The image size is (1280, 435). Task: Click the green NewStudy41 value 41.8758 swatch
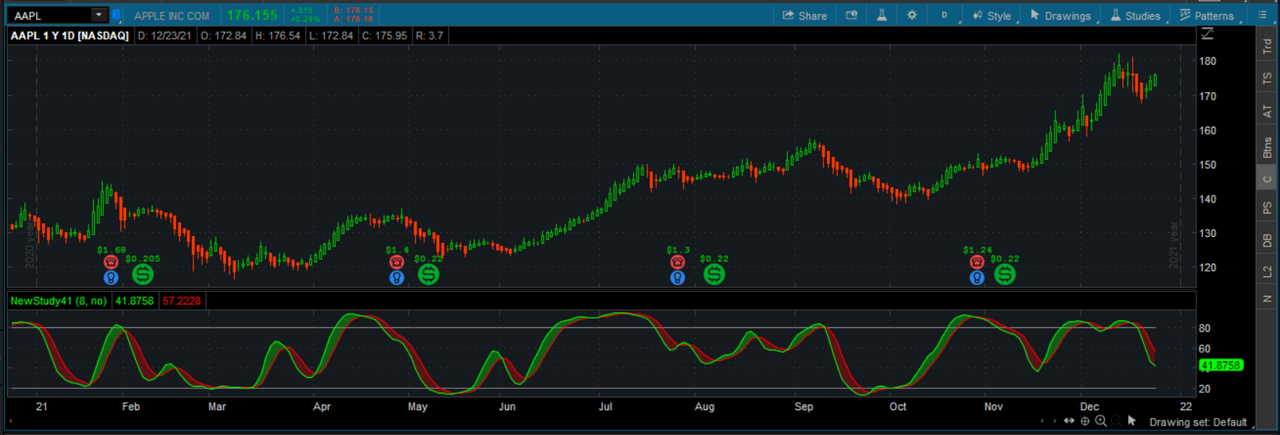point(131,300)
